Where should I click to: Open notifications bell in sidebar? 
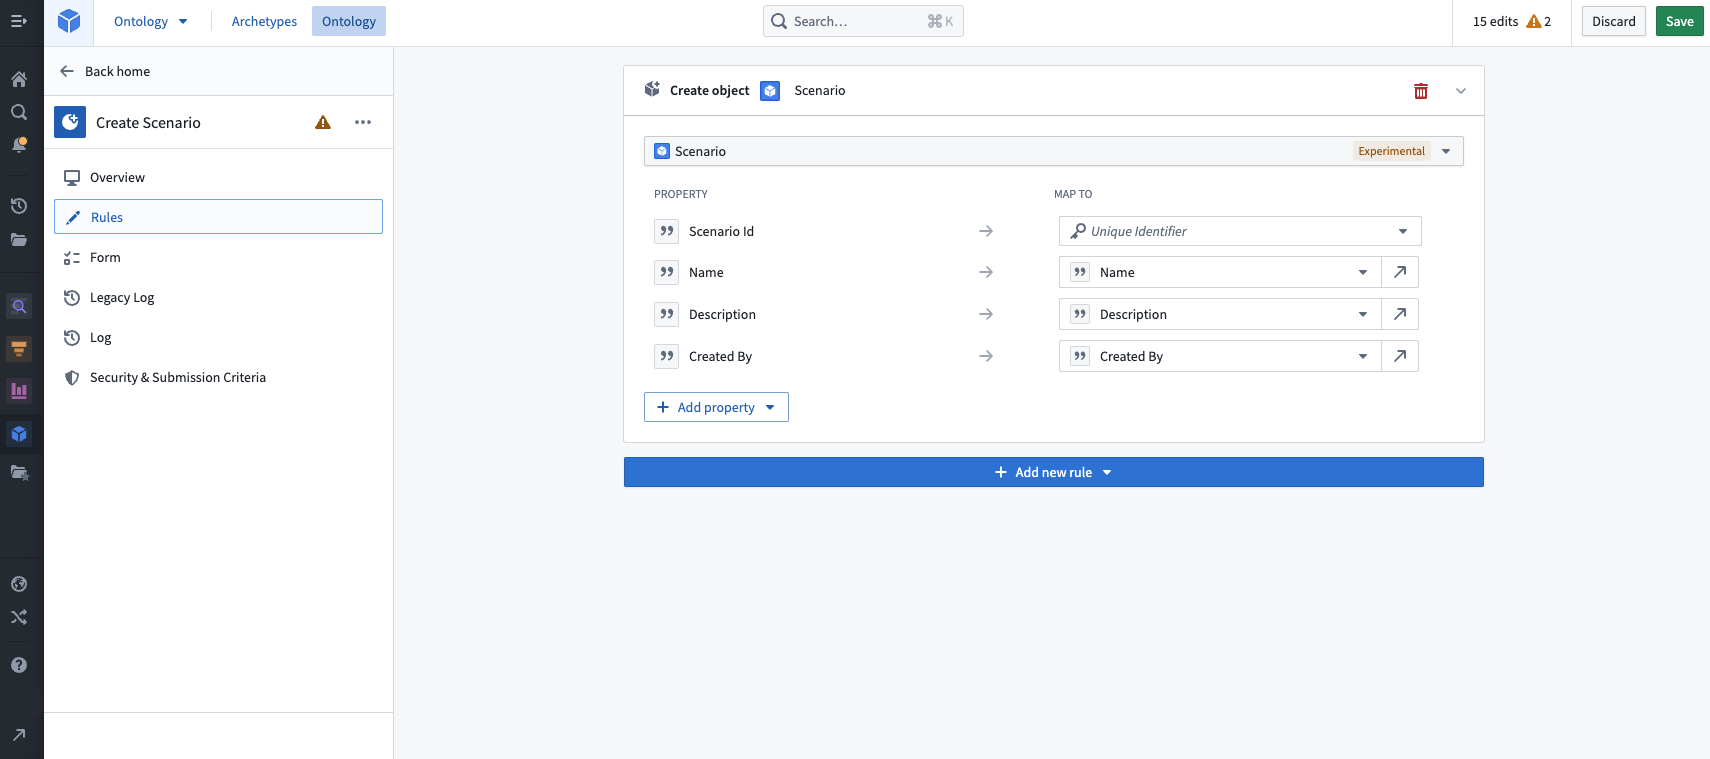coord(19,145)
